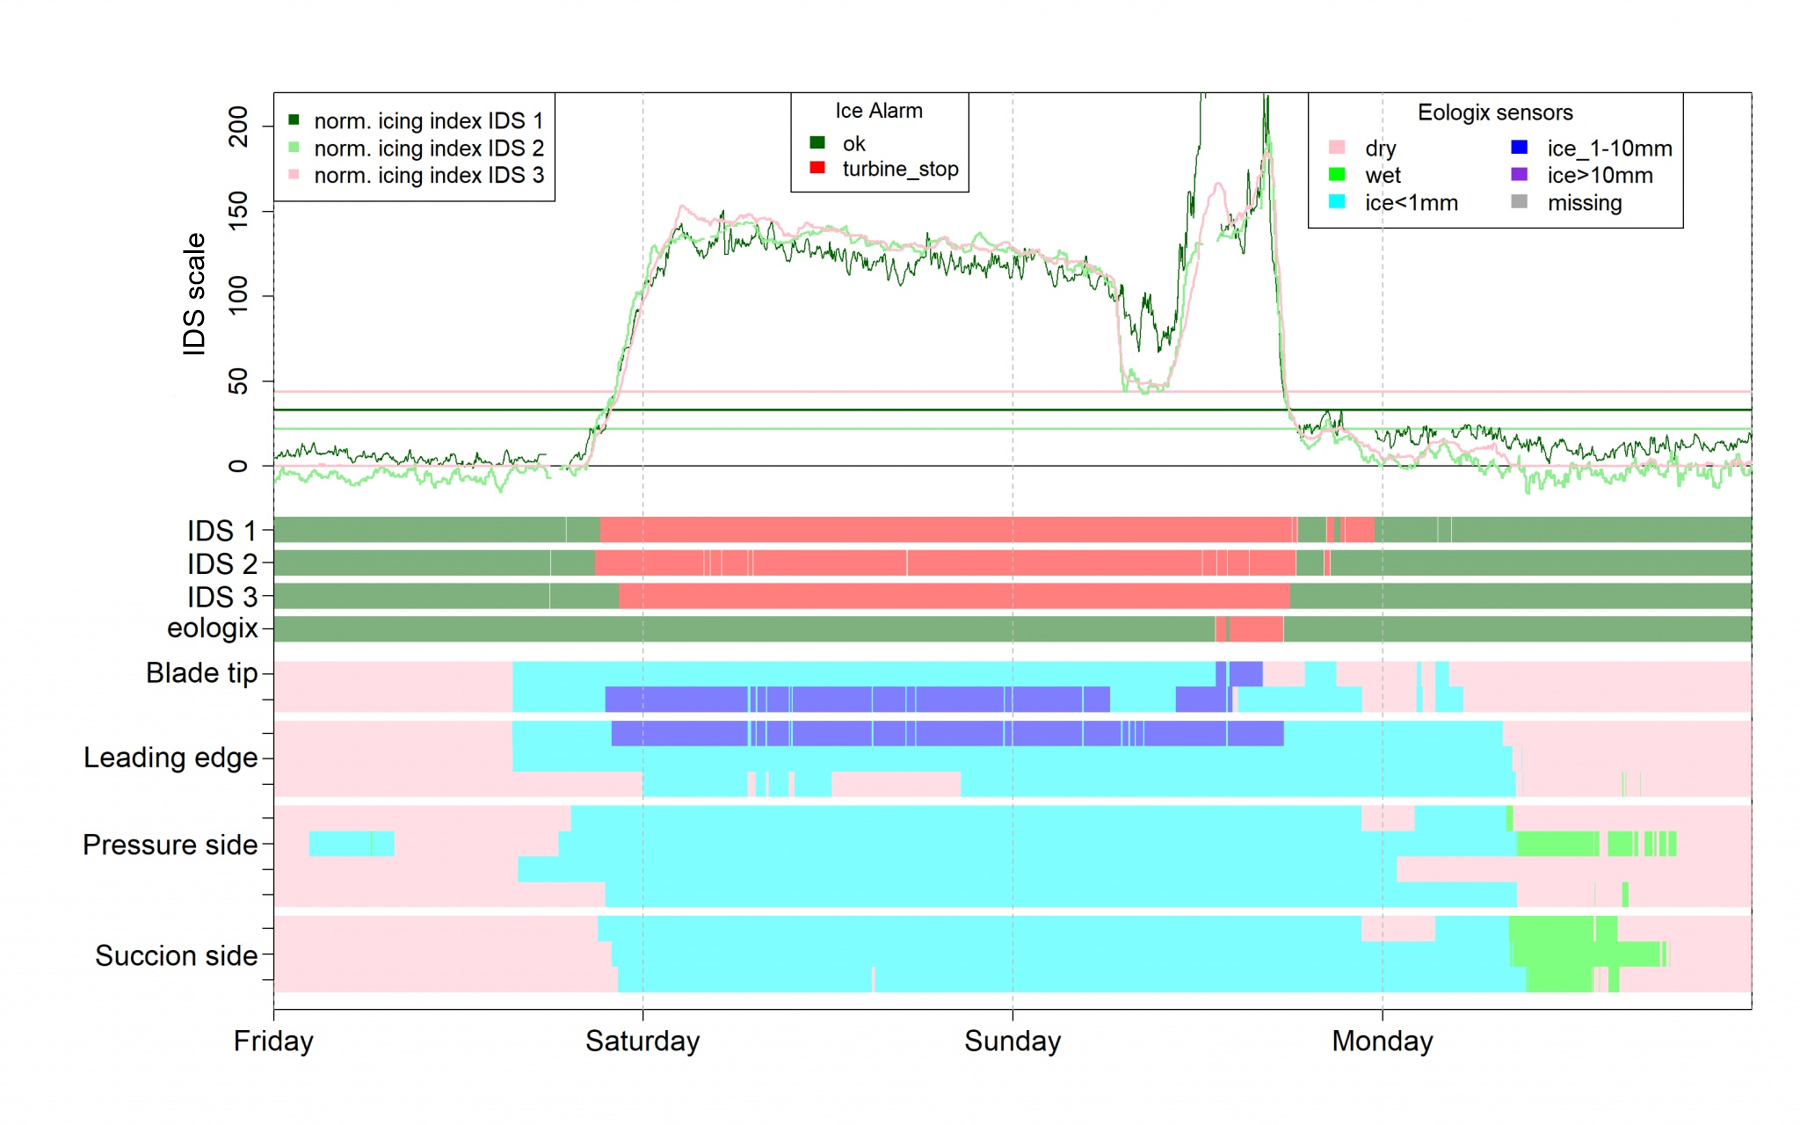Click the 'Leading edge' row label
This screenshot has width=1800, height=1125.
[170, 758]
